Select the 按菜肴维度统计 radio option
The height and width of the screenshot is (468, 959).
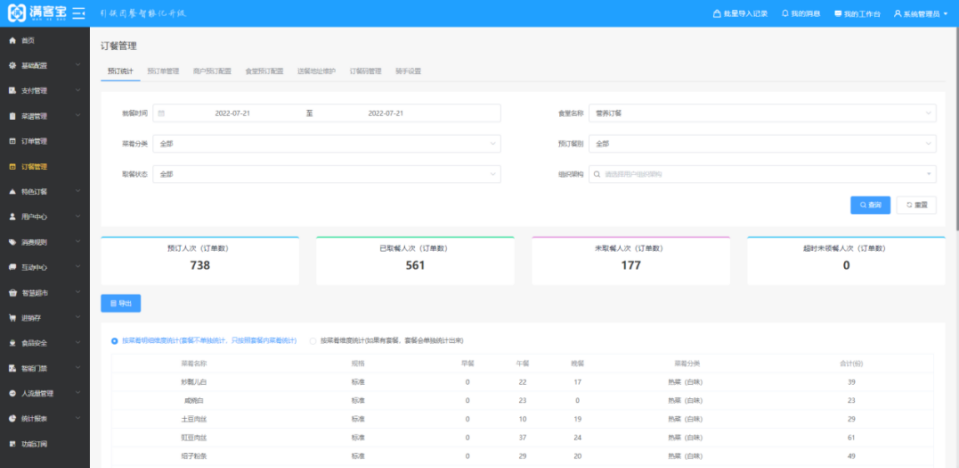313,340
